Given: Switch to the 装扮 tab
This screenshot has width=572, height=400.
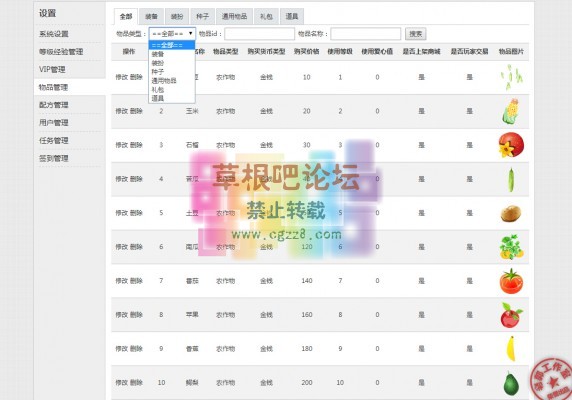Looking at the screenshot, I should click(x=177, y=16).
